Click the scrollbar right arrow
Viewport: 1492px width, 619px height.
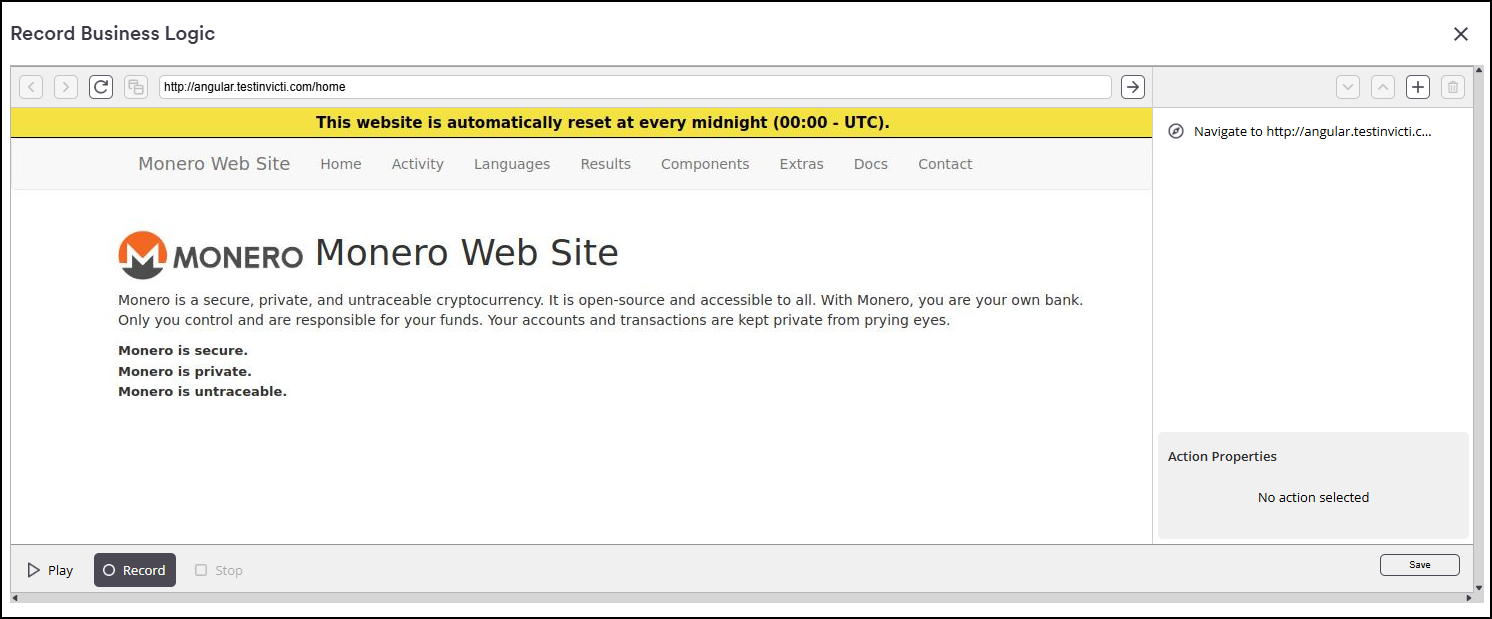[x=1468, y=598]
